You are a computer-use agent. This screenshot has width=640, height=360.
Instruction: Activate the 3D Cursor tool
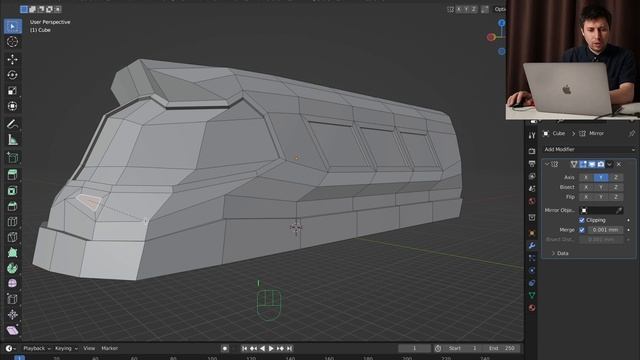coord(13,42)
